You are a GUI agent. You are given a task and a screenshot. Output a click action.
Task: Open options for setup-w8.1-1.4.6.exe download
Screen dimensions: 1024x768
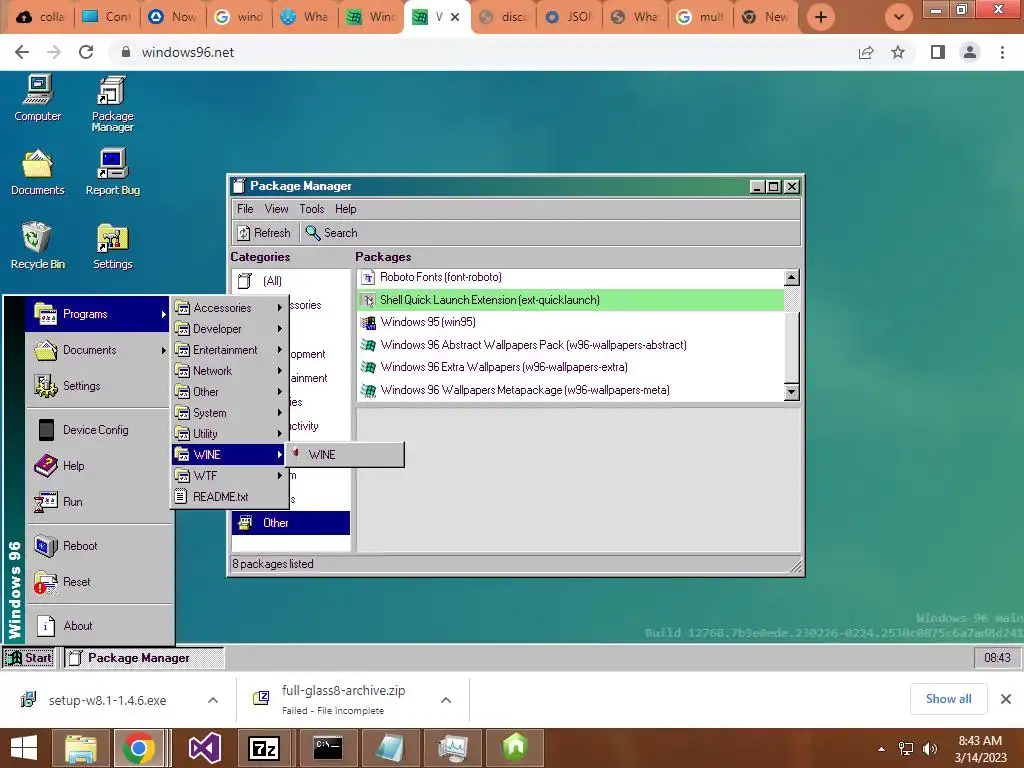click(213, 700)
